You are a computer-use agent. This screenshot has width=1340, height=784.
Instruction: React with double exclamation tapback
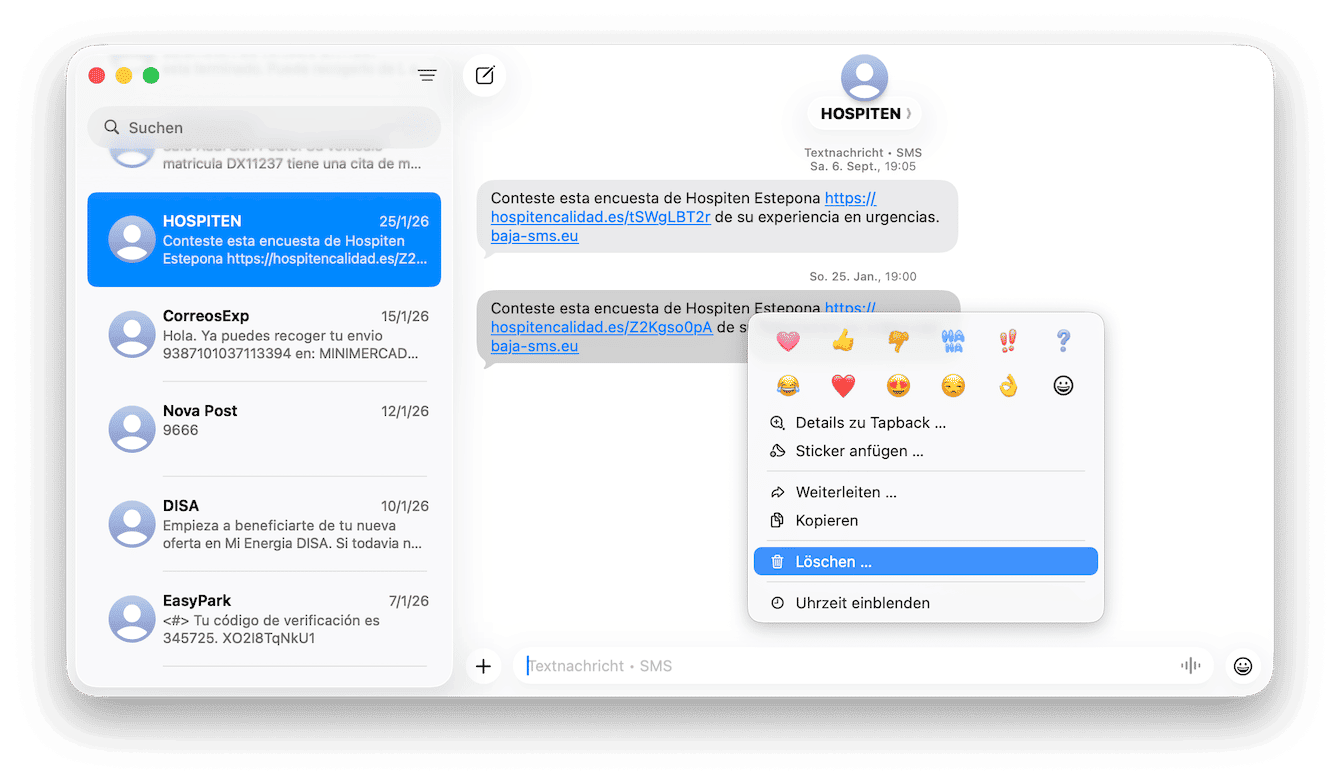pyautogui.click(x=1008, y=342)
